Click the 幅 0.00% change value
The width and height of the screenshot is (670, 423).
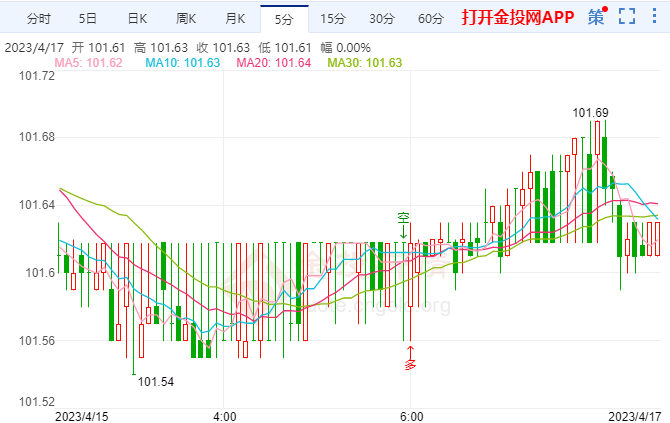coord(345,47)
